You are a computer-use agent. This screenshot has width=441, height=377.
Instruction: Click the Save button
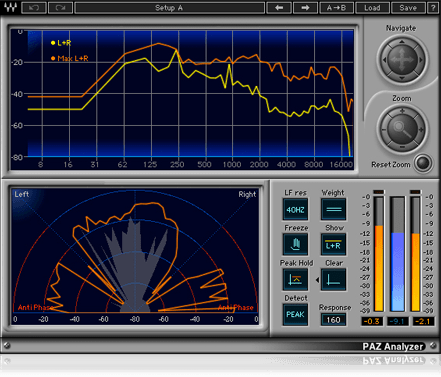tap(408, 8)
